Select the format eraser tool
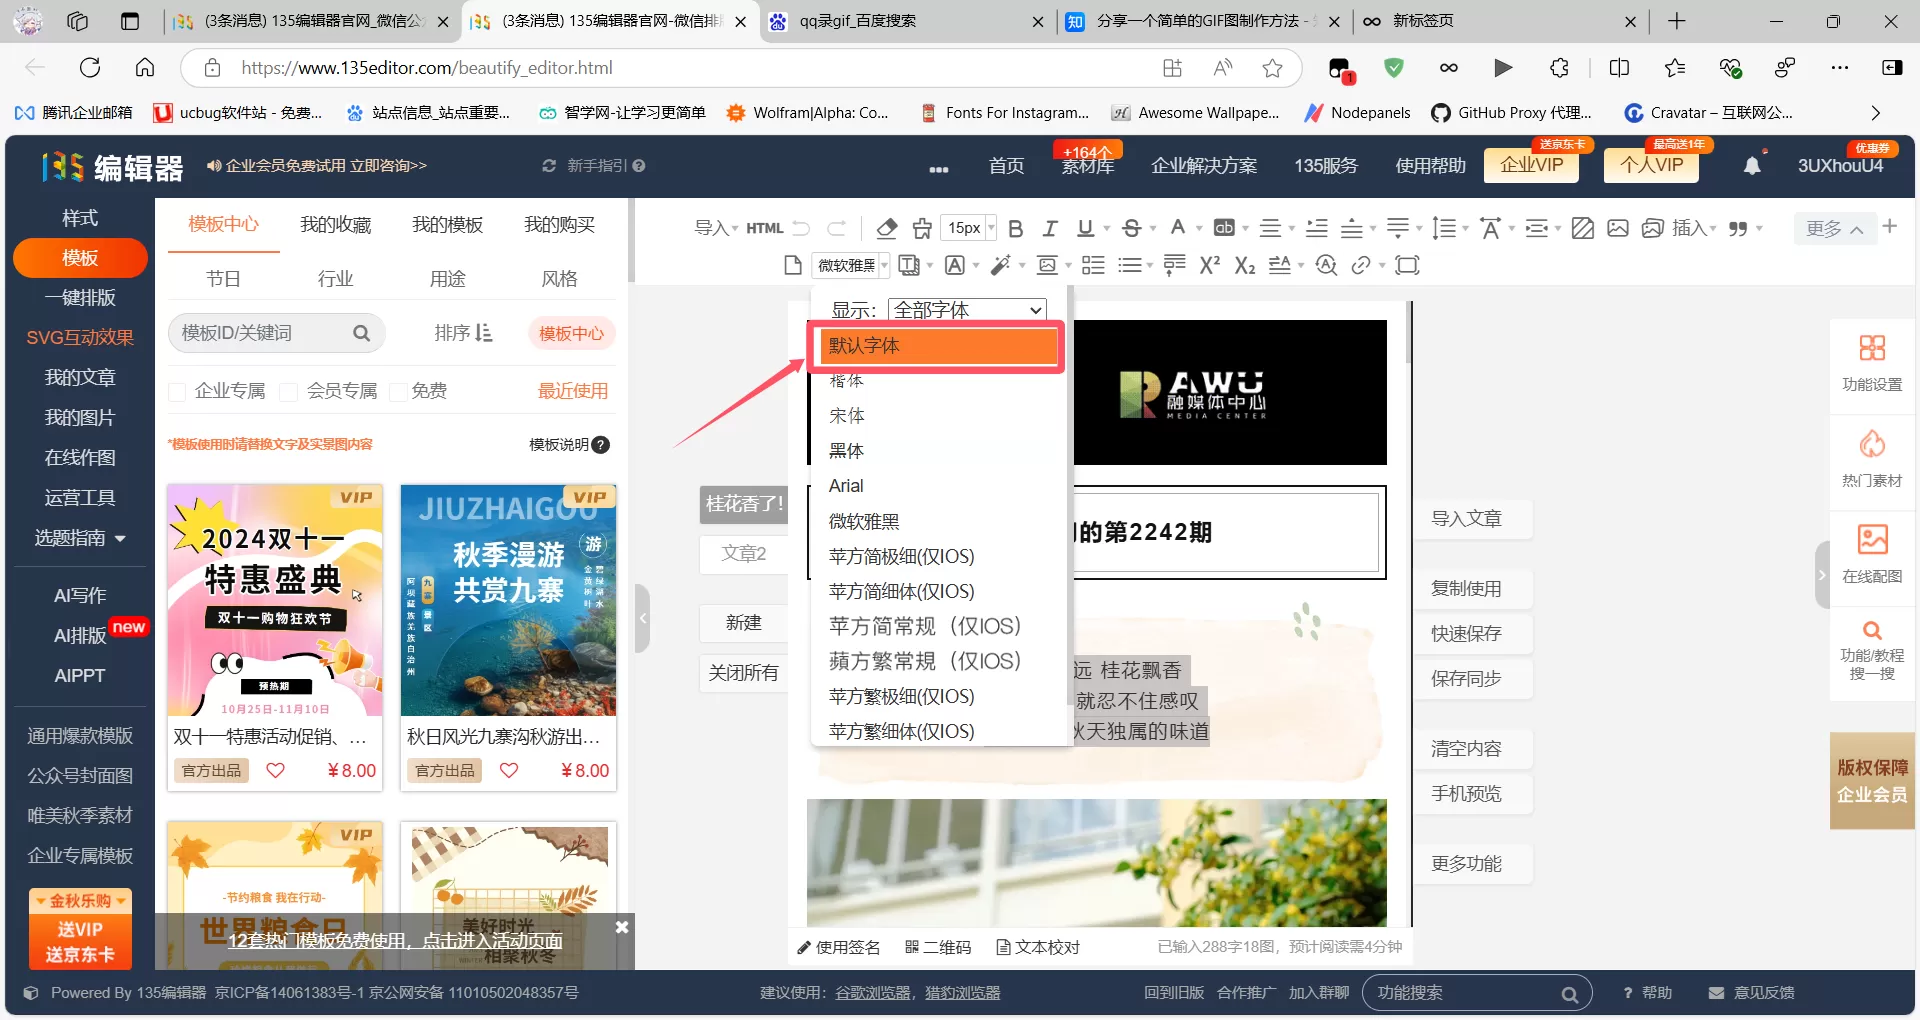The height and width of the screenshot is (1020, 1920). click(886, 228)
